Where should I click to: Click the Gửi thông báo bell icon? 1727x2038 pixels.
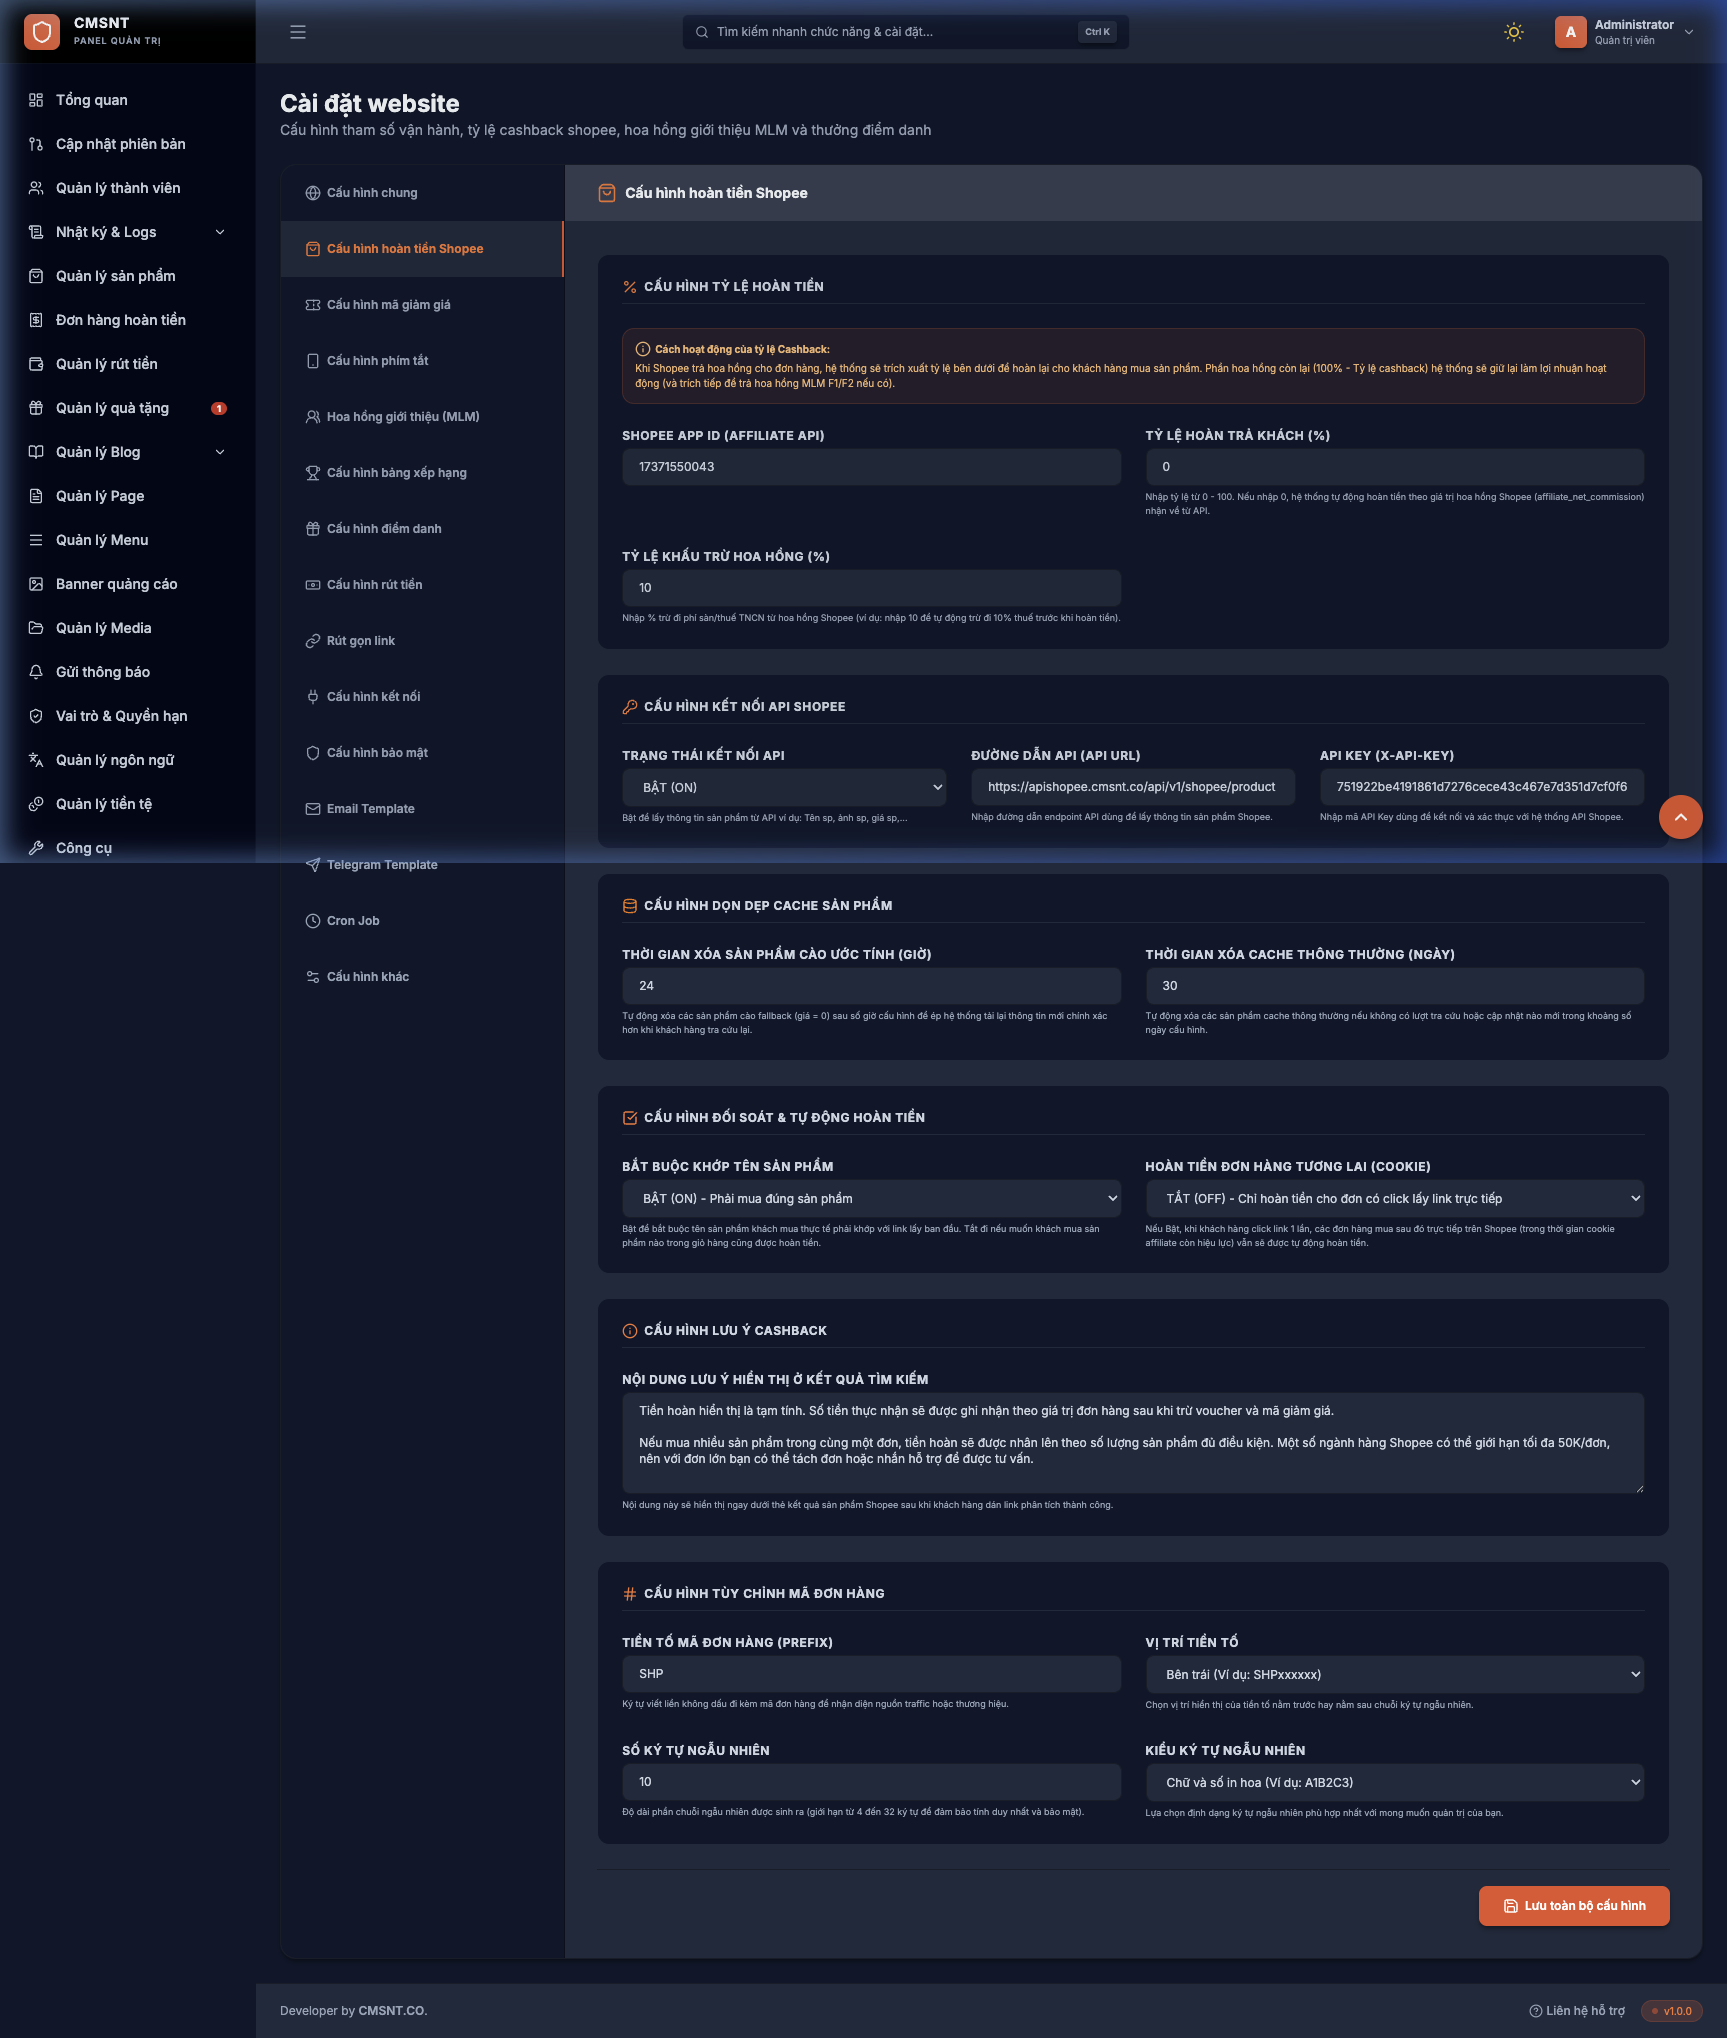(x=36, y=672)
